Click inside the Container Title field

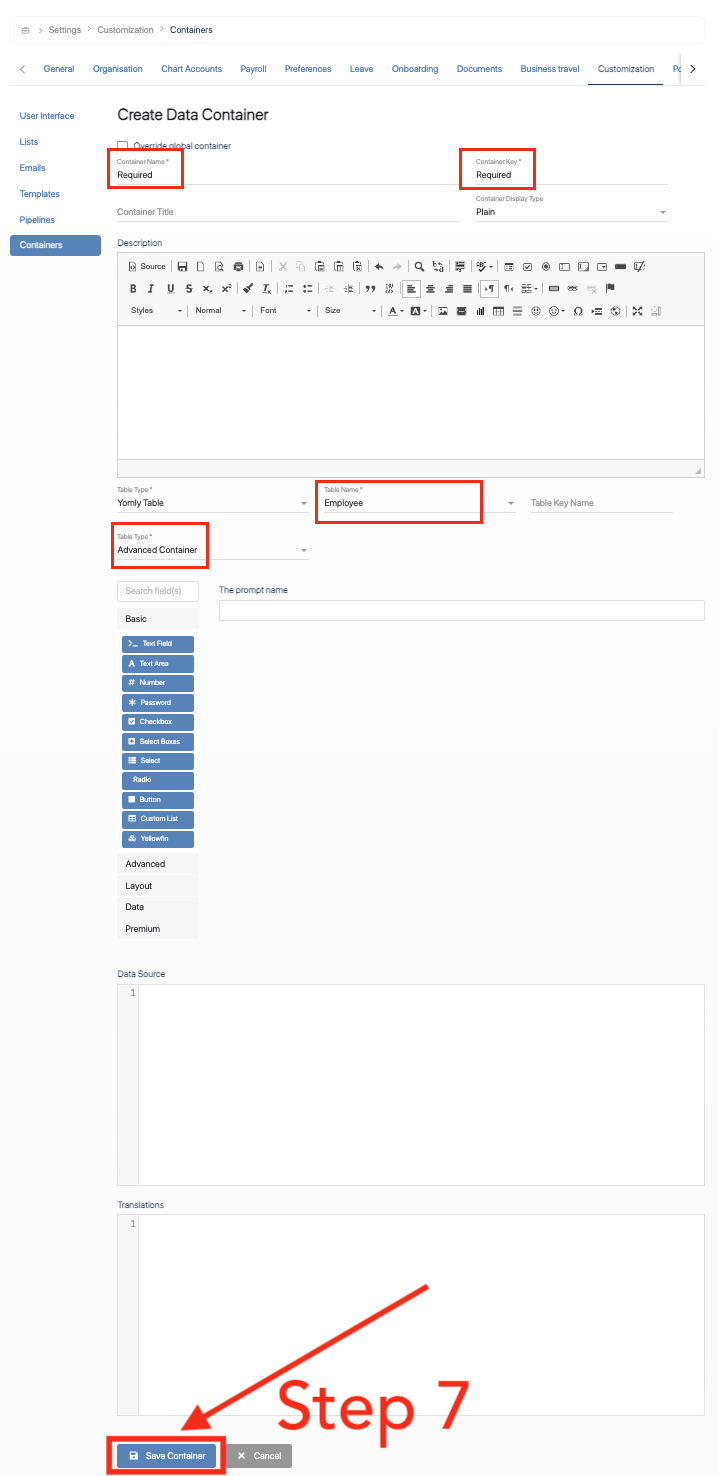tap(287, 212)
